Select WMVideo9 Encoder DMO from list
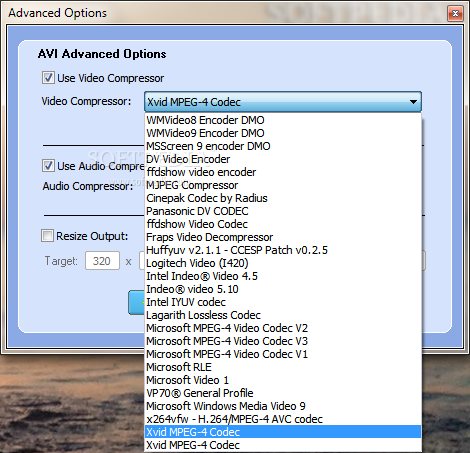 (x=283, y=133)
